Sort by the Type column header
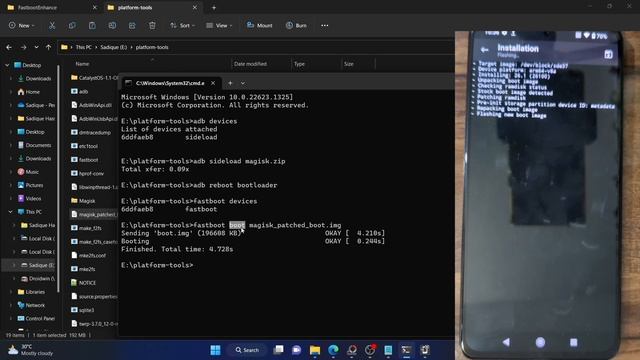The height and width of the screenshot is (360, 640). pyautogui.click(x=299, y=64)
